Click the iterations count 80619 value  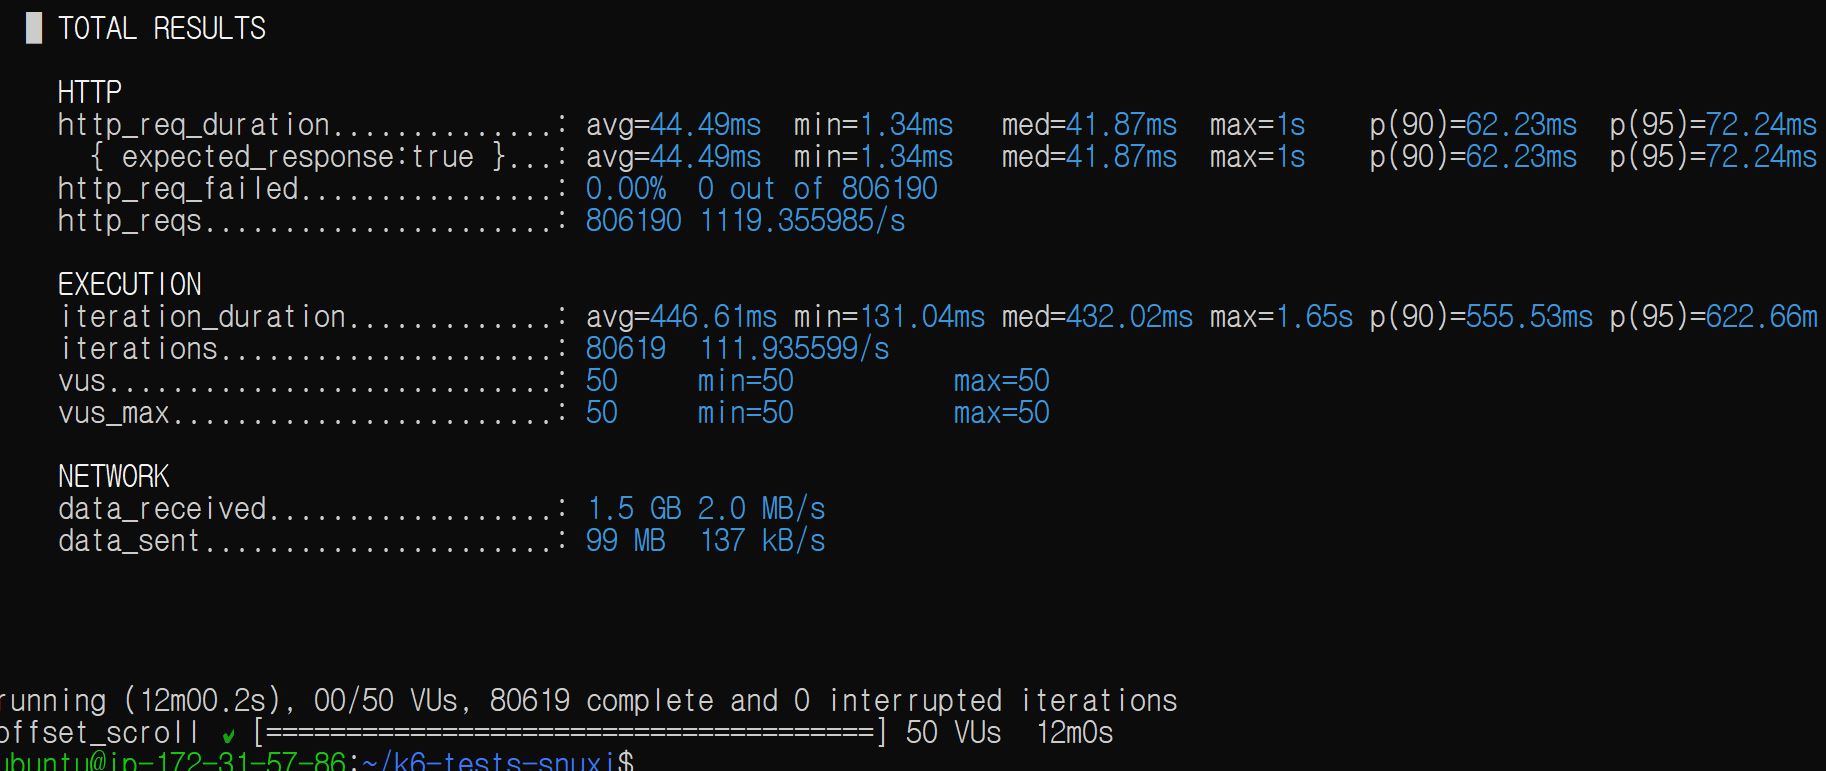click(x=626, y=348)
